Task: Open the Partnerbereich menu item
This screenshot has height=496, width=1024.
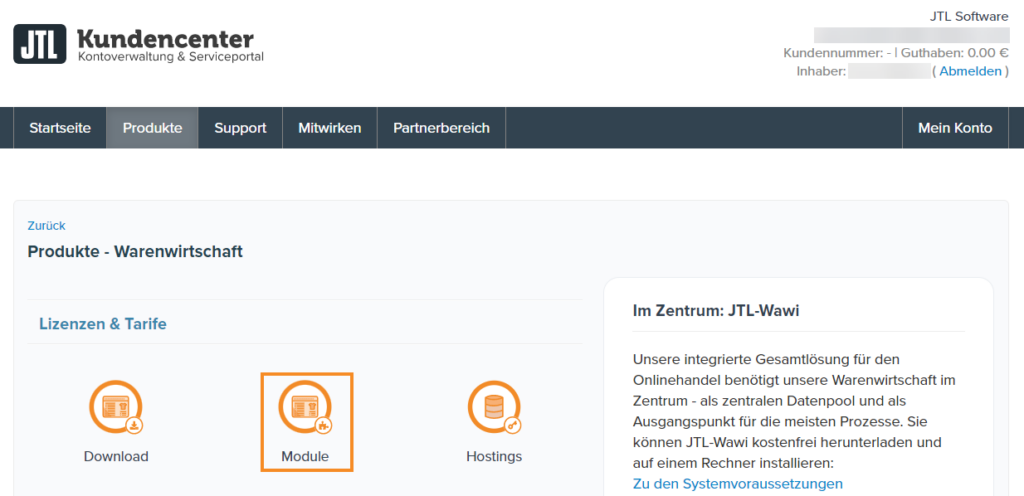Action: tap(441, 128)
